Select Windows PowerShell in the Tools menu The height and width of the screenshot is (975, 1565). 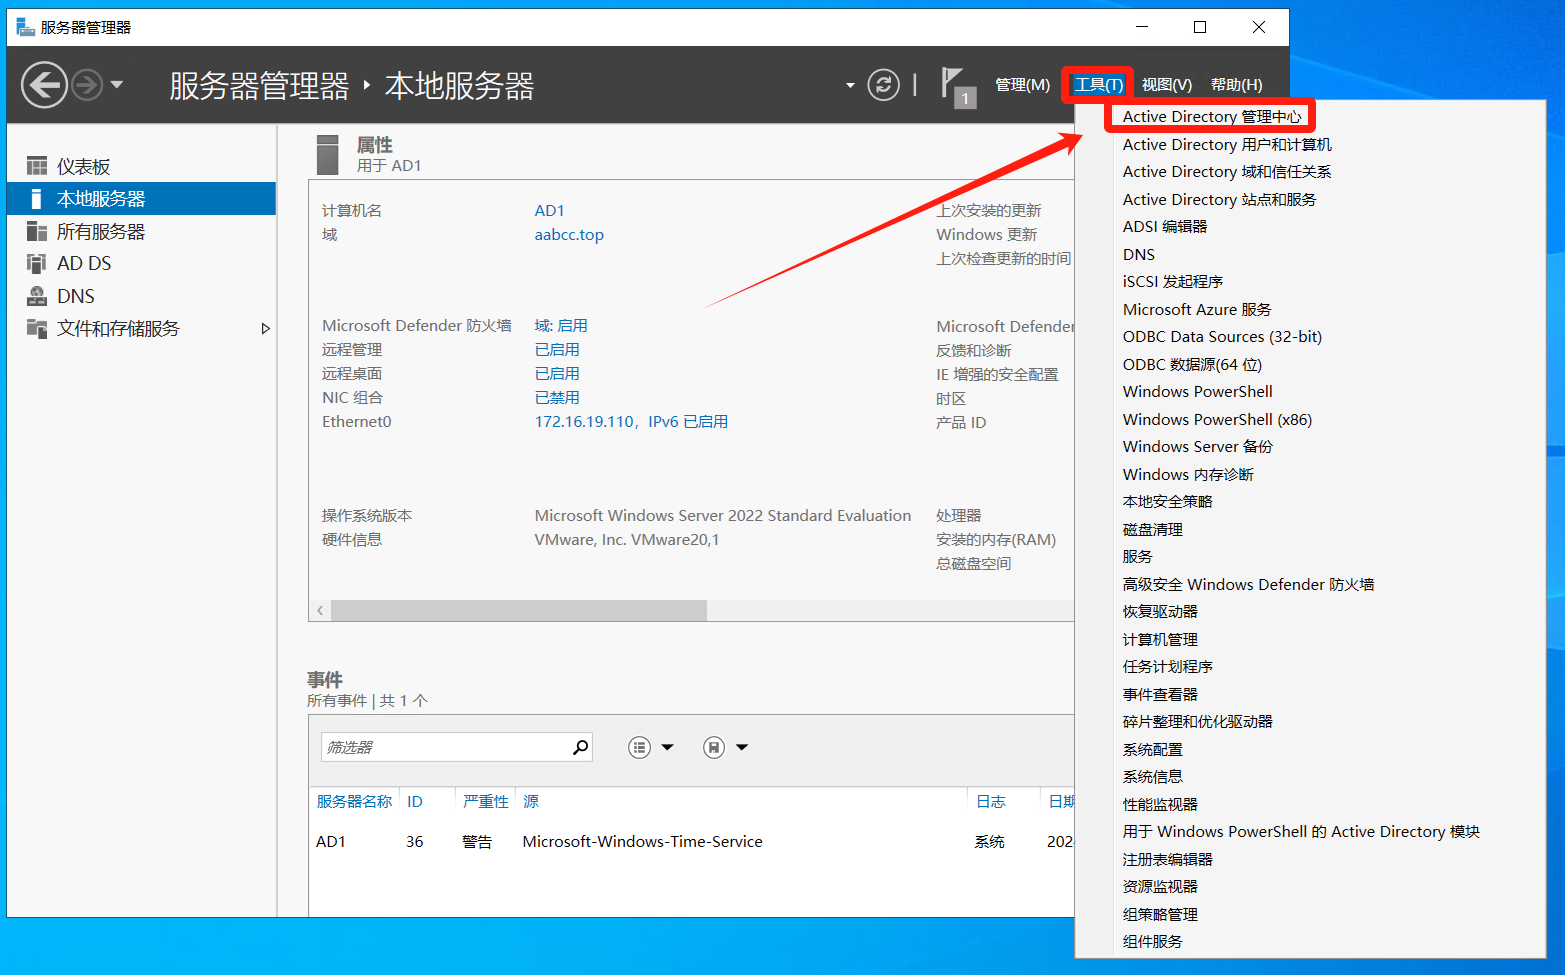tap(1197, 392)
